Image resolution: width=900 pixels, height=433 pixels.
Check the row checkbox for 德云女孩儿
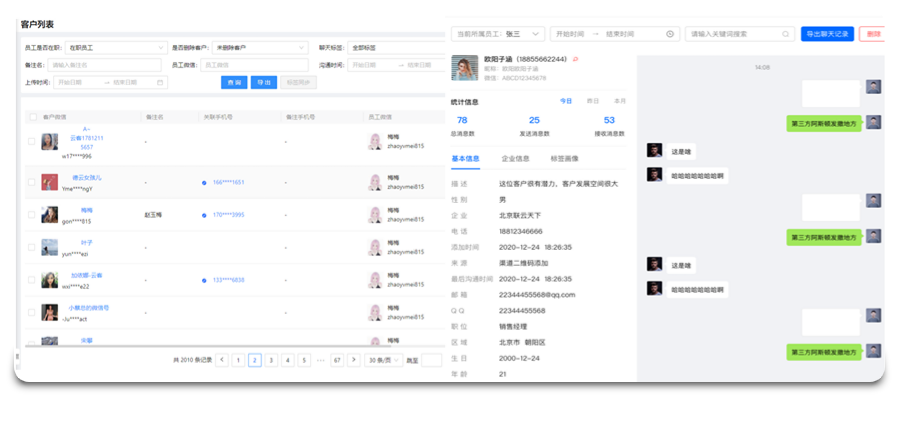(32, 182)
